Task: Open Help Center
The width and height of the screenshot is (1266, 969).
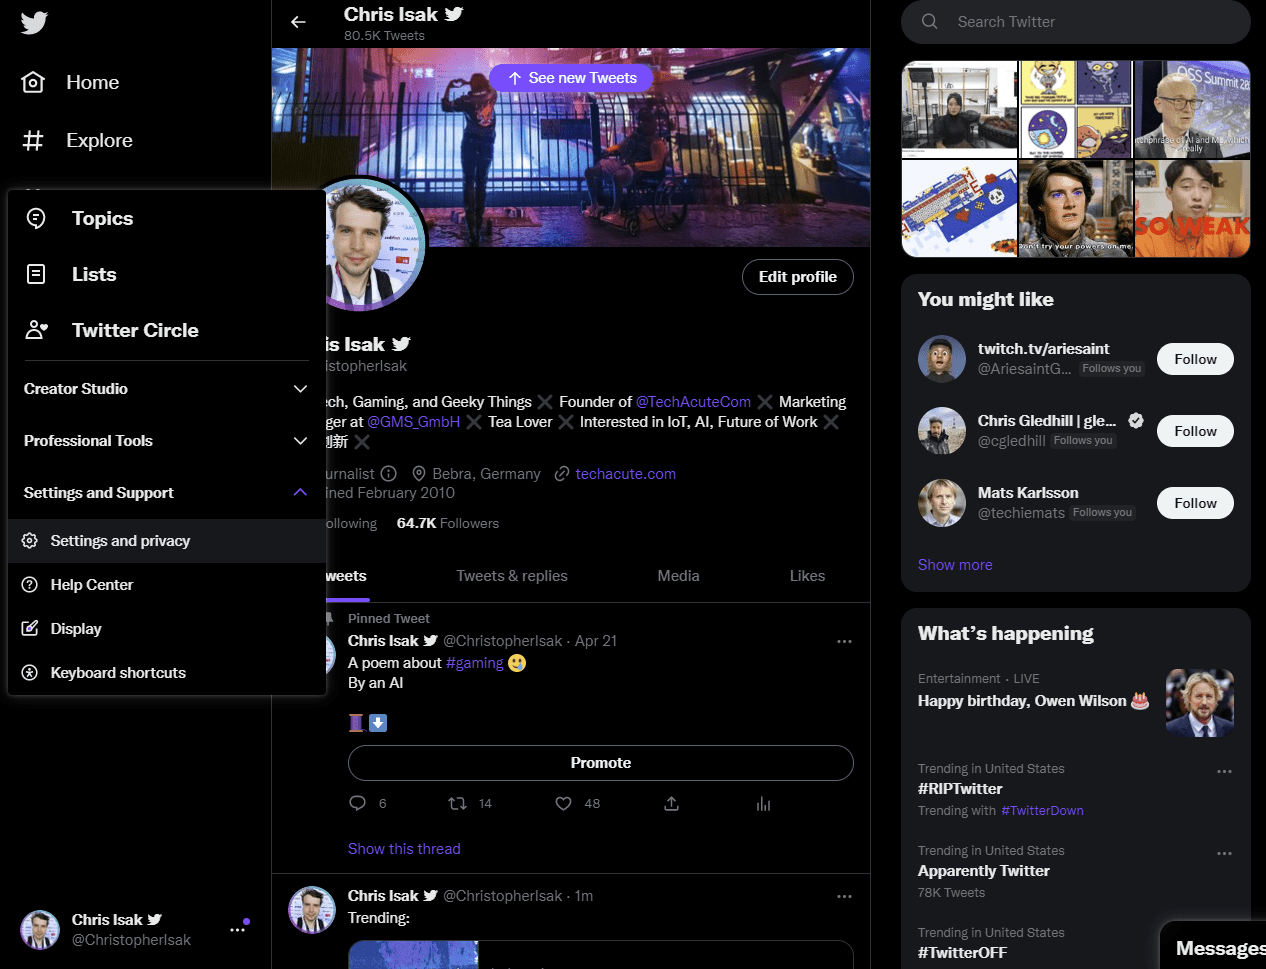Action: click(x=167, y=585)
